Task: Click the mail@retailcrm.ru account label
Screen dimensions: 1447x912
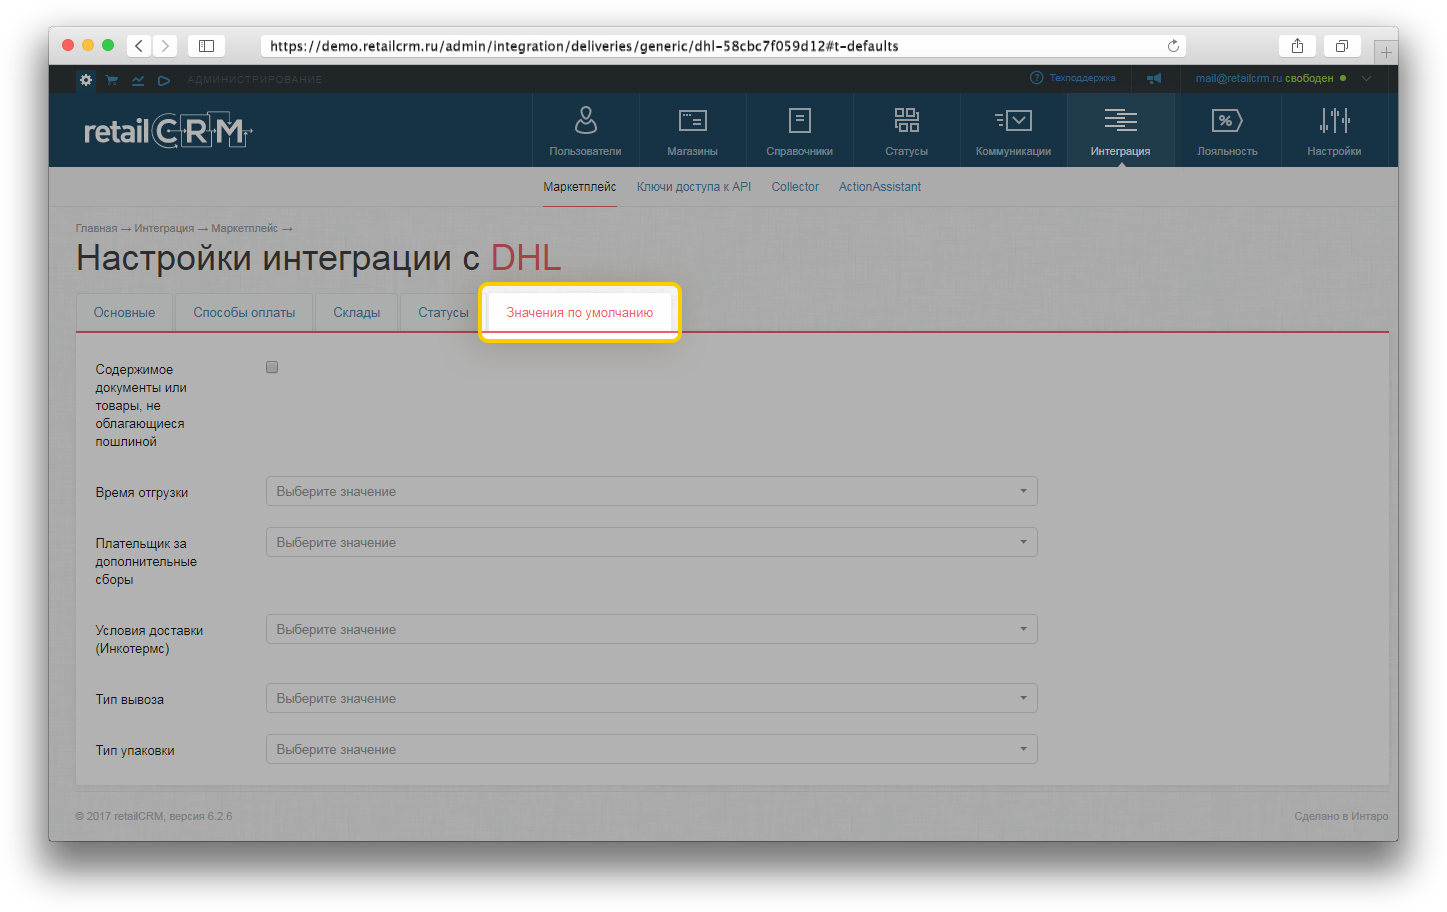Action: (1239, 78)
